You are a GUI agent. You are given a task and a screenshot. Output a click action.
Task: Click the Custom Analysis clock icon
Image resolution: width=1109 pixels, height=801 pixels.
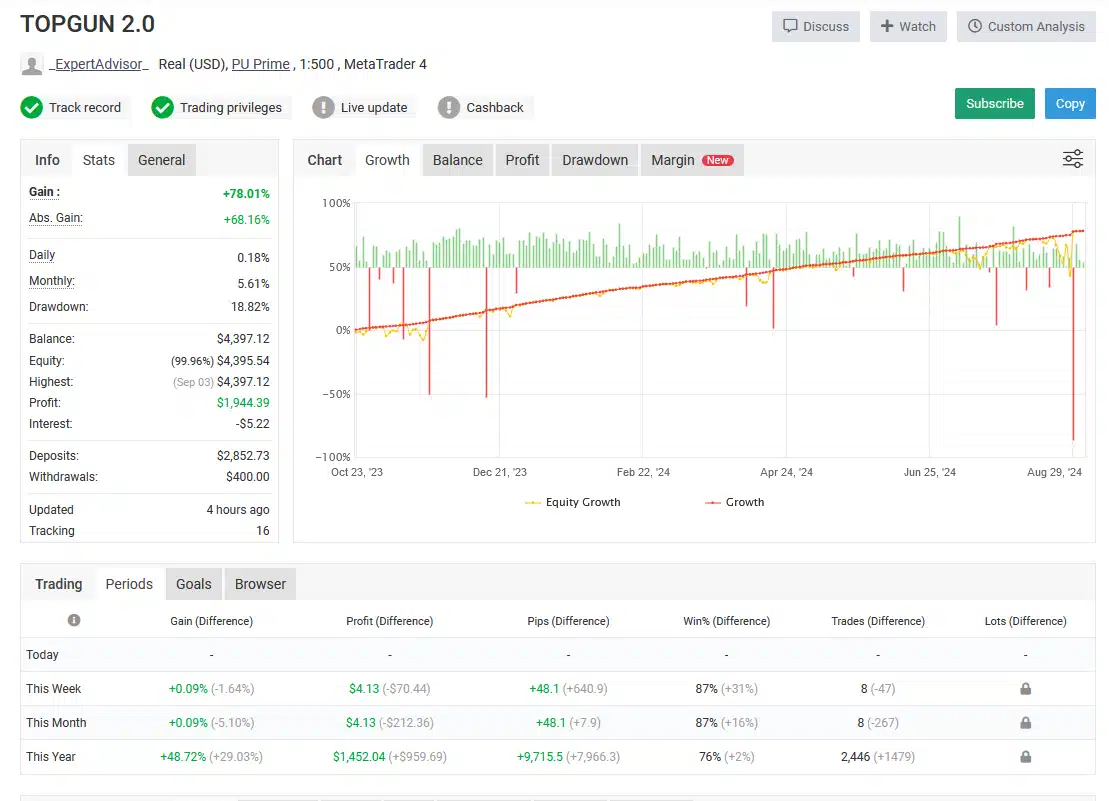coord(975,26)
